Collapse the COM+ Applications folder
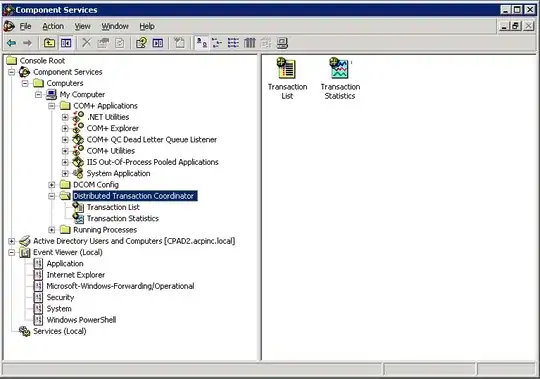 point(52,106)
